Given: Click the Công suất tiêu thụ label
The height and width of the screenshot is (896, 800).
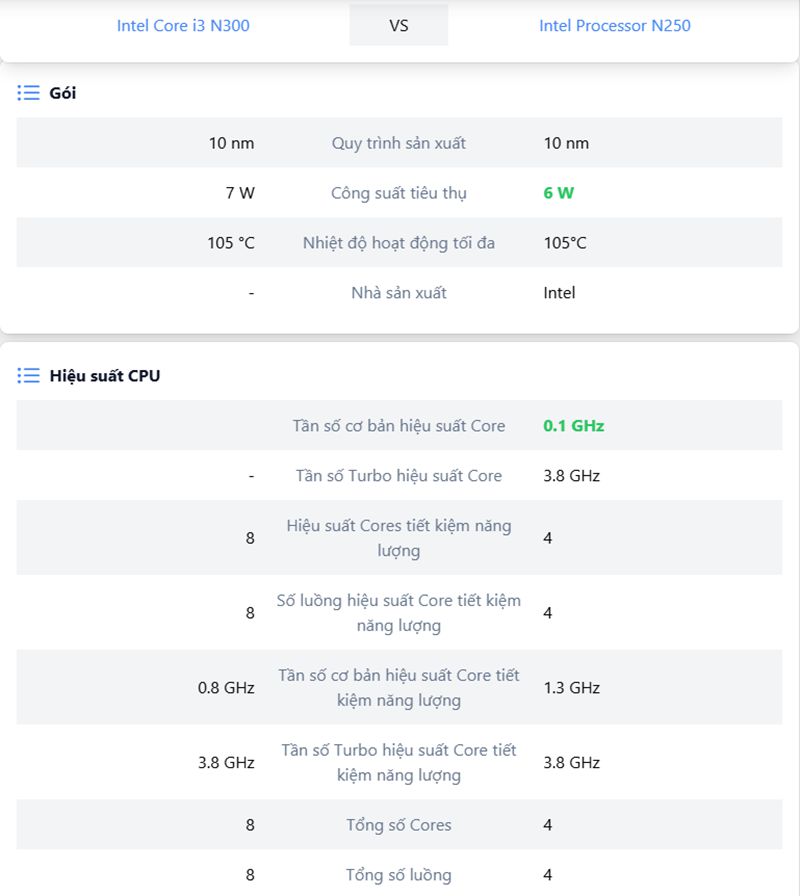Looking at the screenshot, I should point(398,193).
